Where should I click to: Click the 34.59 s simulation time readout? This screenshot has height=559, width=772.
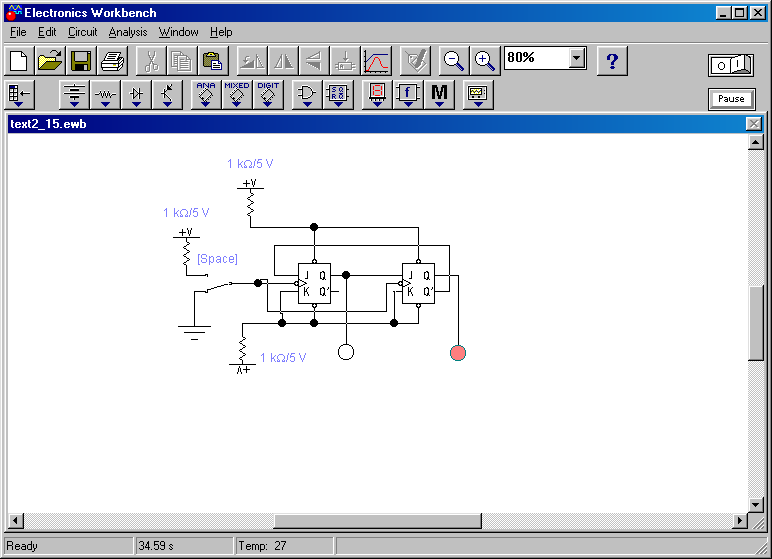pos(184,546)
